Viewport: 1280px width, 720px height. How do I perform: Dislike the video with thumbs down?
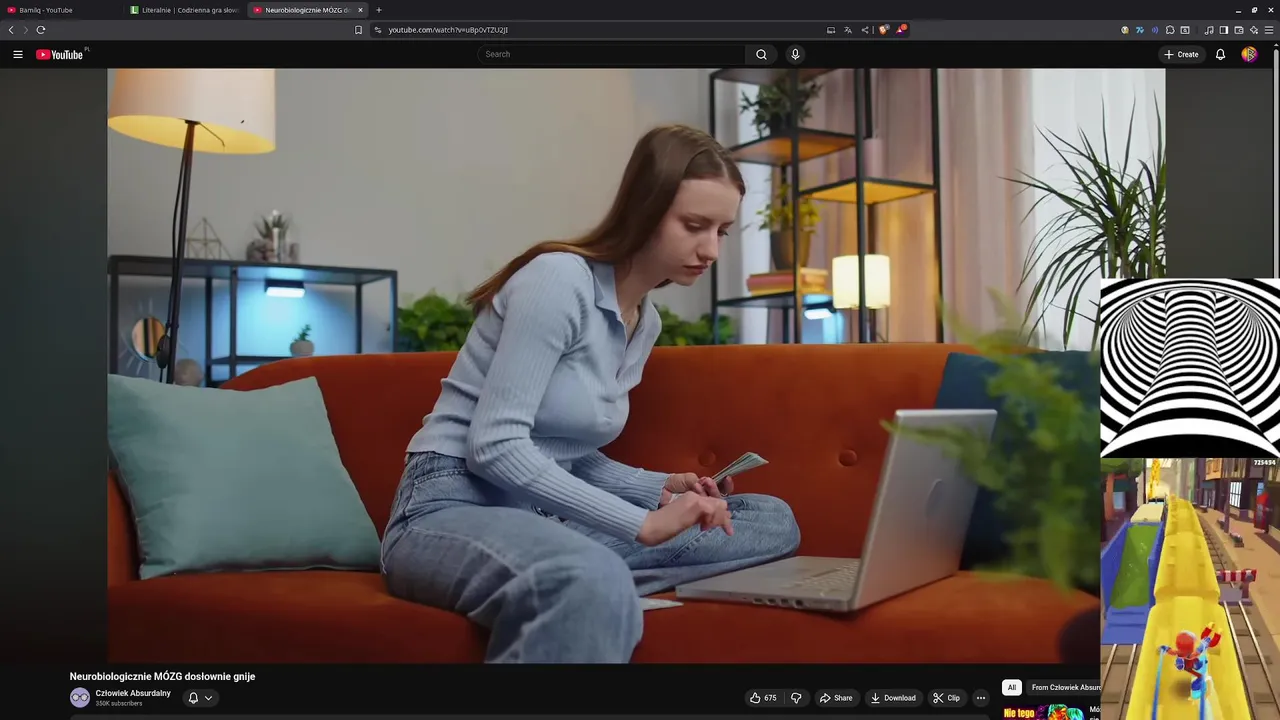797,698
